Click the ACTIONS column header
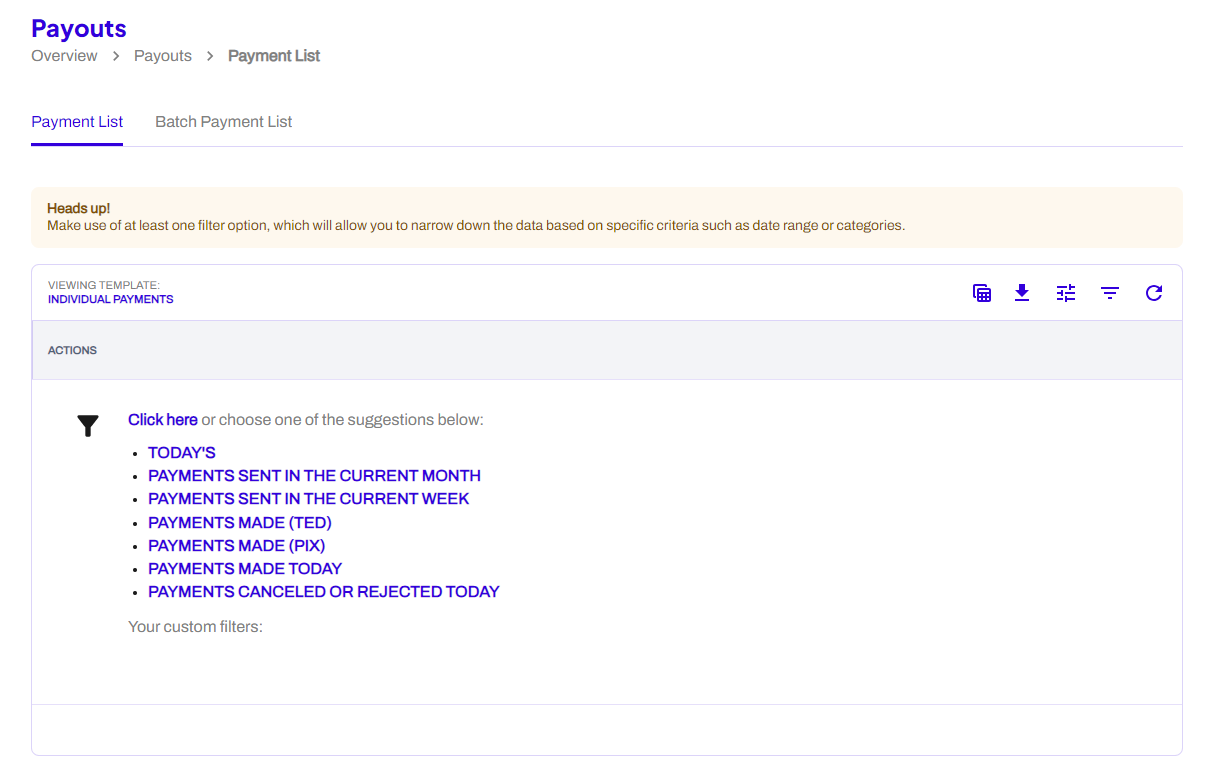 (73, 351)
